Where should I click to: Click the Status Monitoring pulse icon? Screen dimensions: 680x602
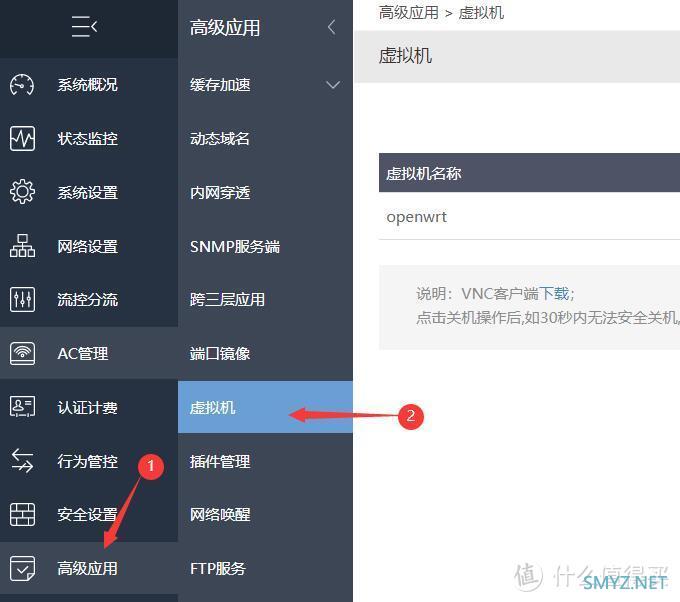(22, 138)
